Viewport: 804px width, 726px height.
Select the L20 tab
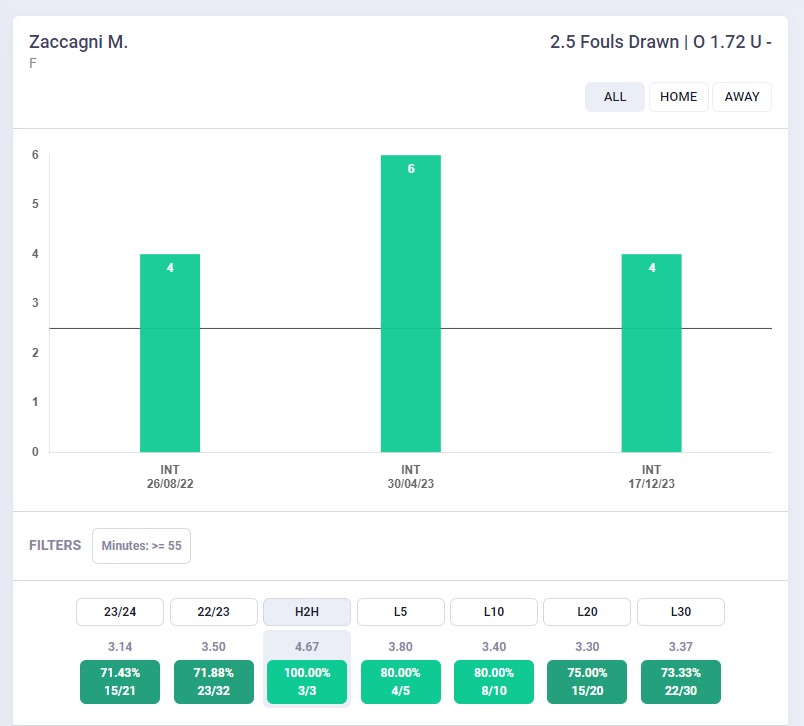pos(587,612)
